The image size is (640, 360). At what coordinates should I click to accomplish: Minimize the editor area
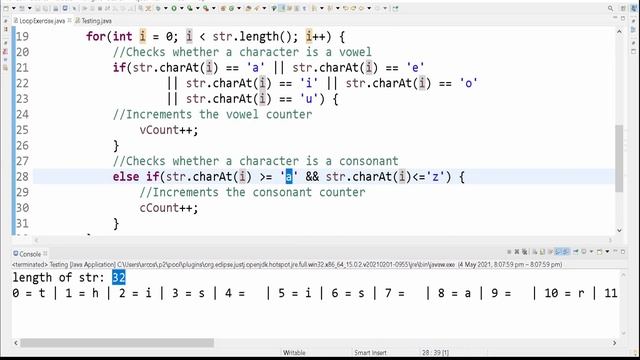[x=615, y=18]
